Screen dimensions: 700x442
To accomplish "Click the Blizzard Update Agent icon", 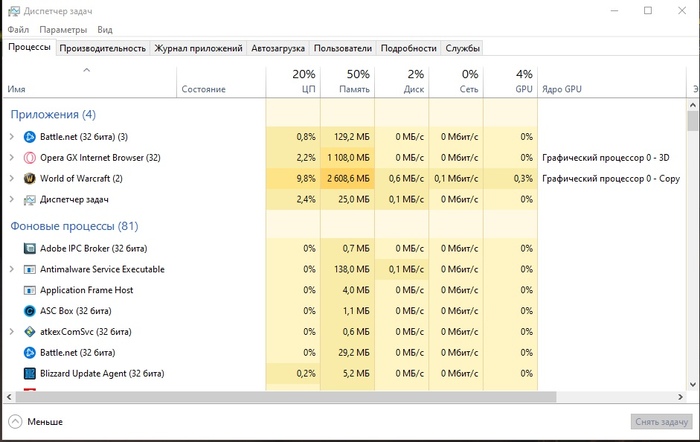I will (30, 373).
